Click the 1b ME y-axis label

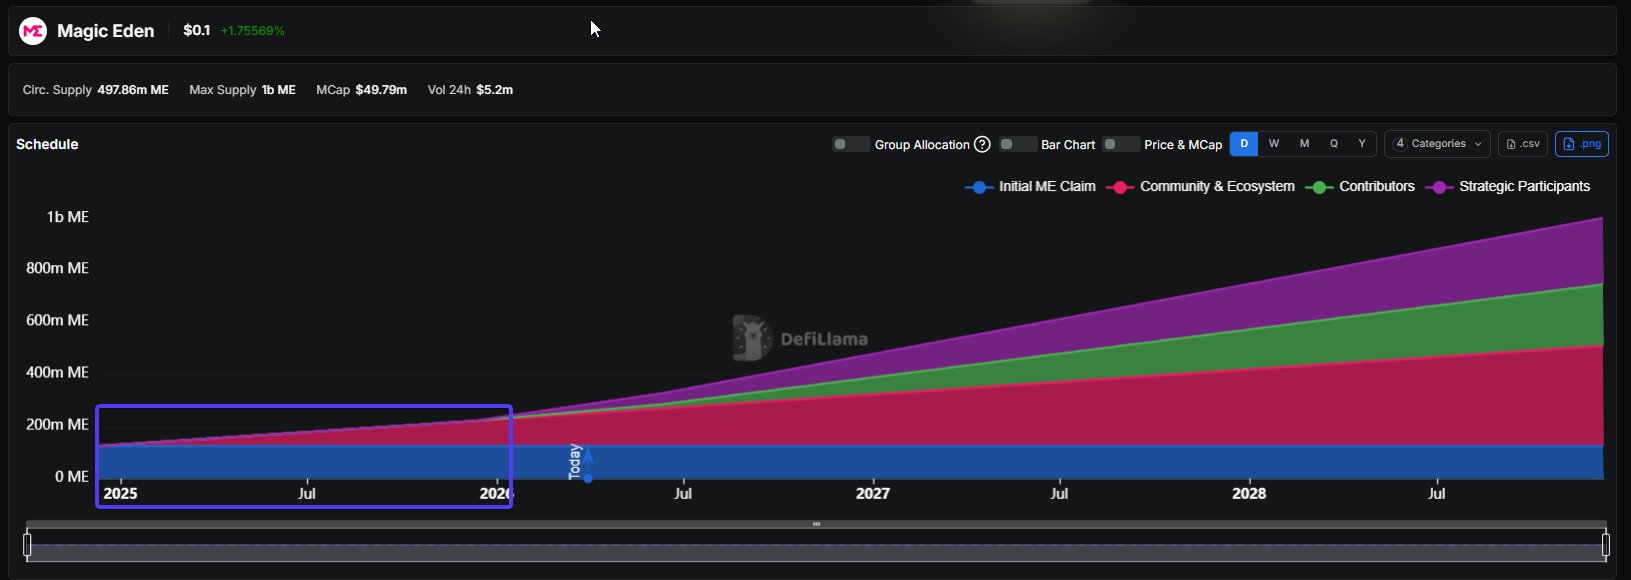pyautogui.click(x=68, y=217)
